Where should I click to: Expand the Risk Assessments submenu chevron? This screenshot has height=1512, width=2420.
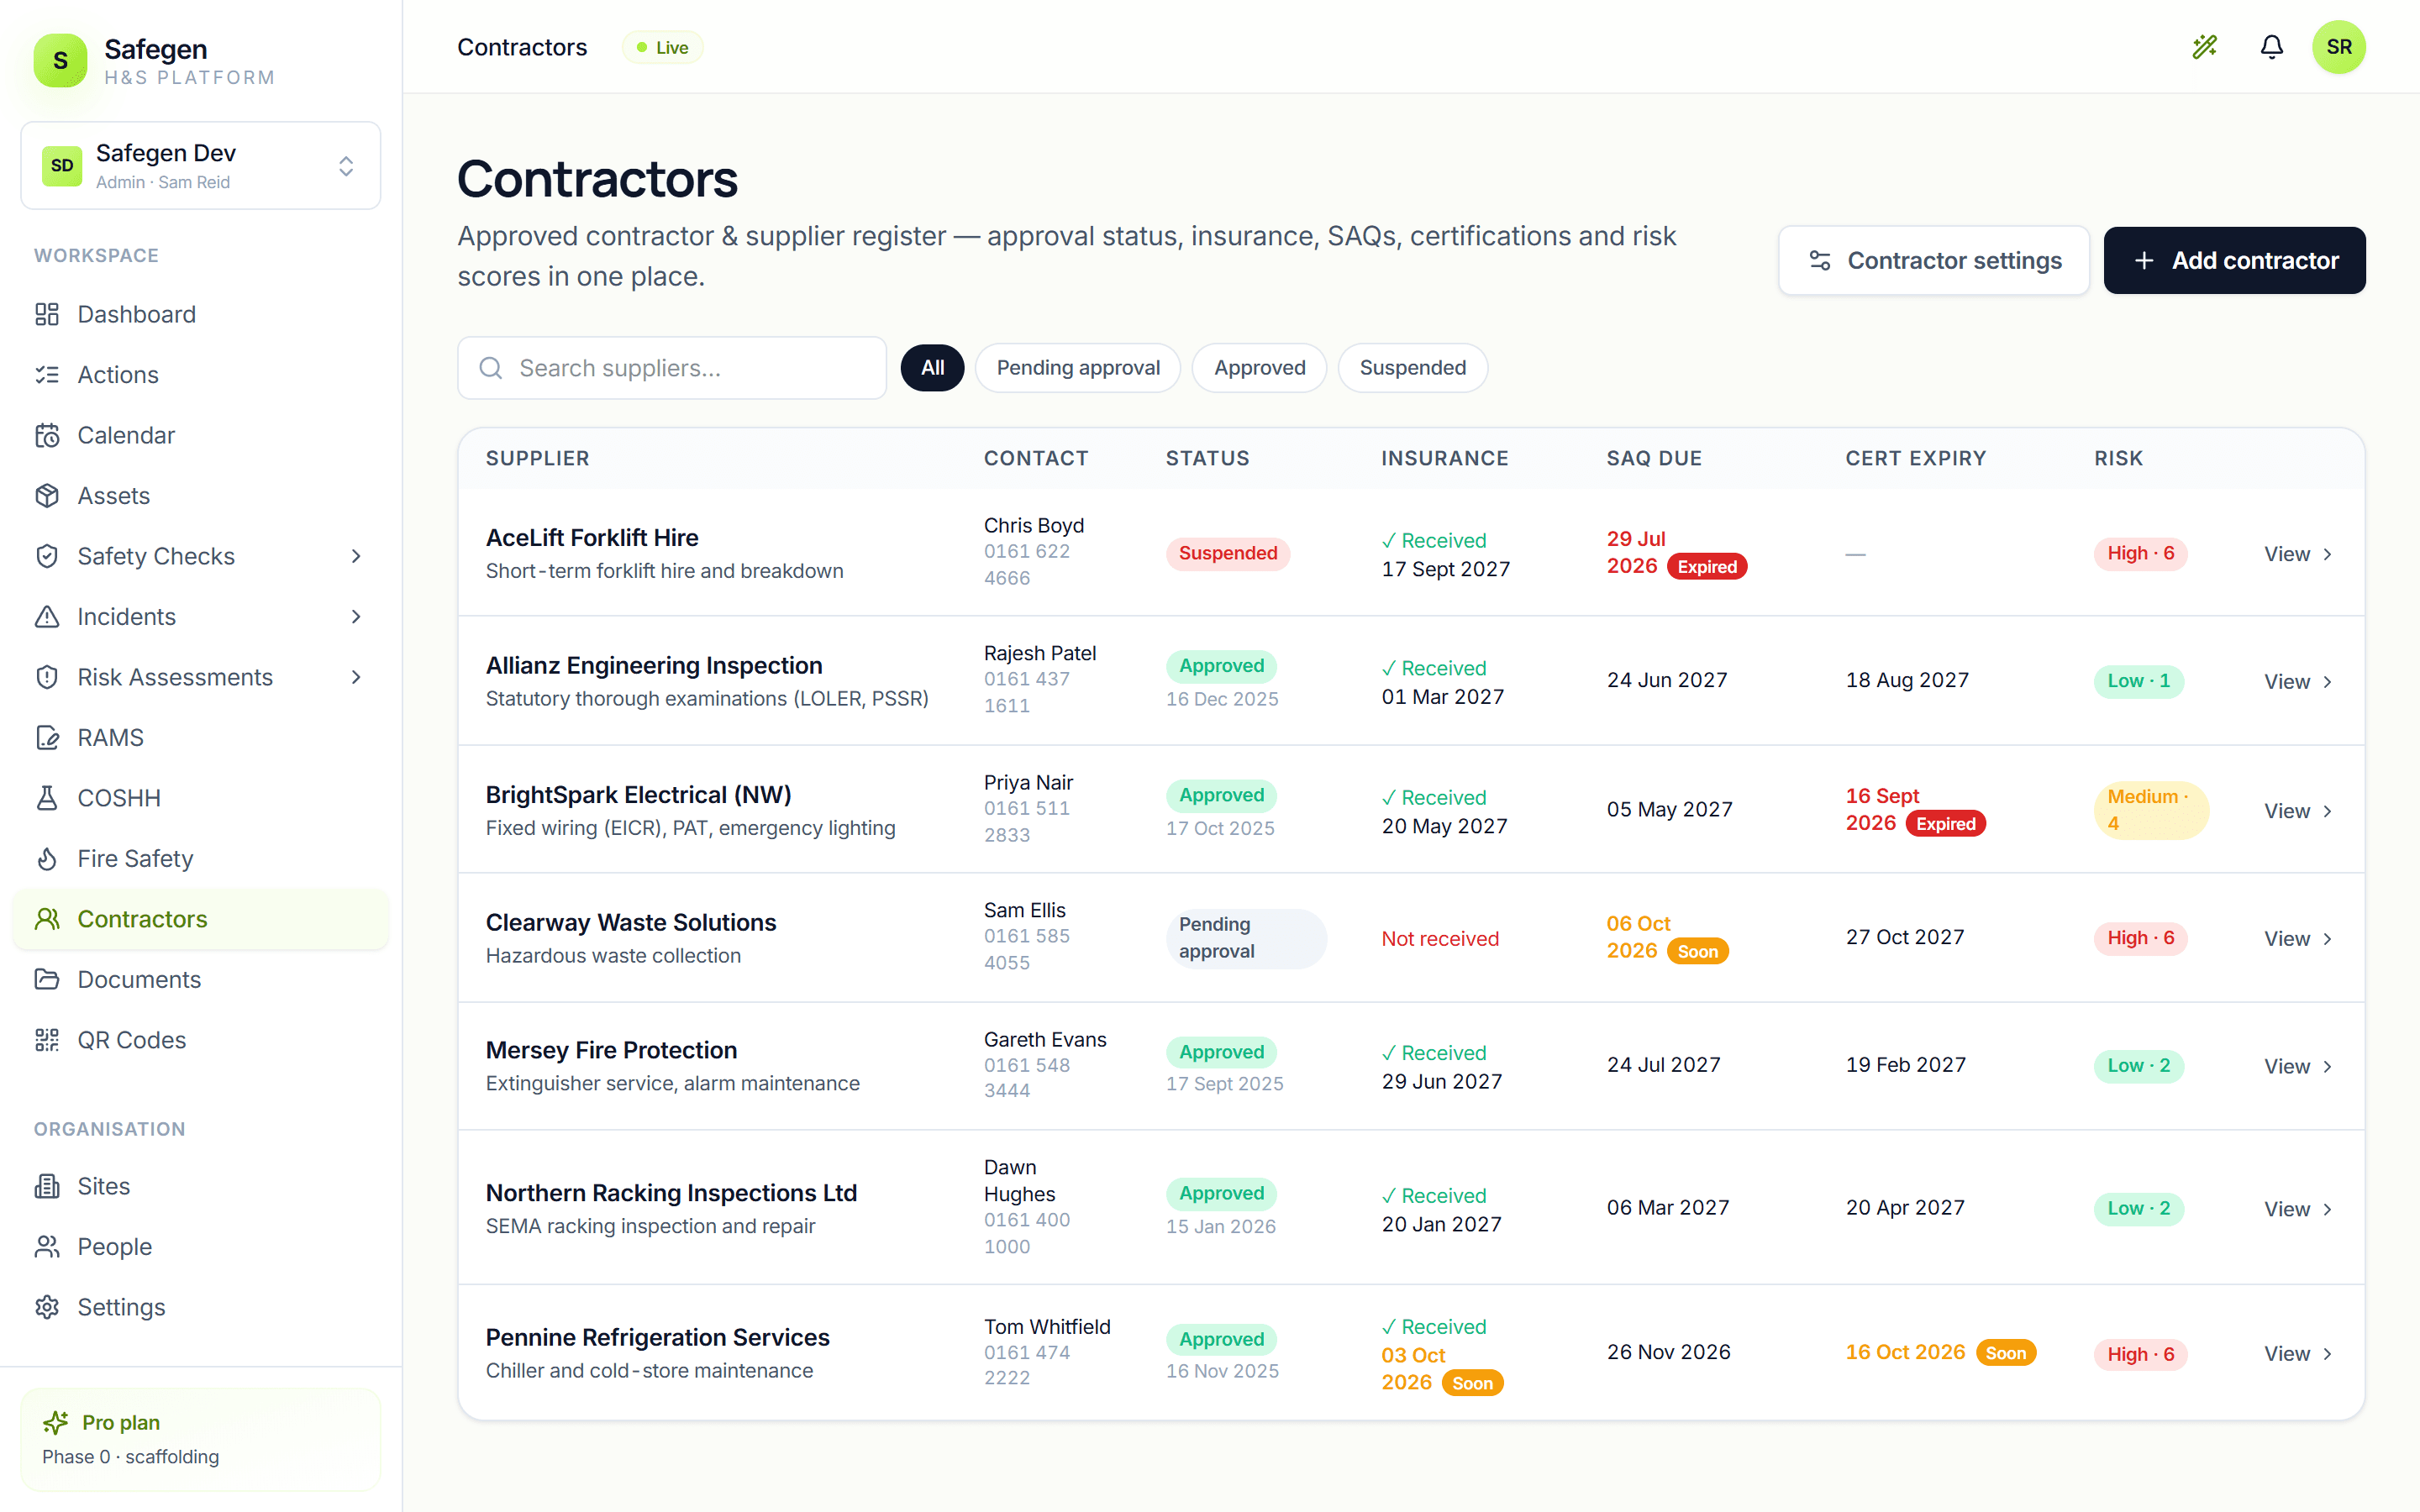pos(356,677)
